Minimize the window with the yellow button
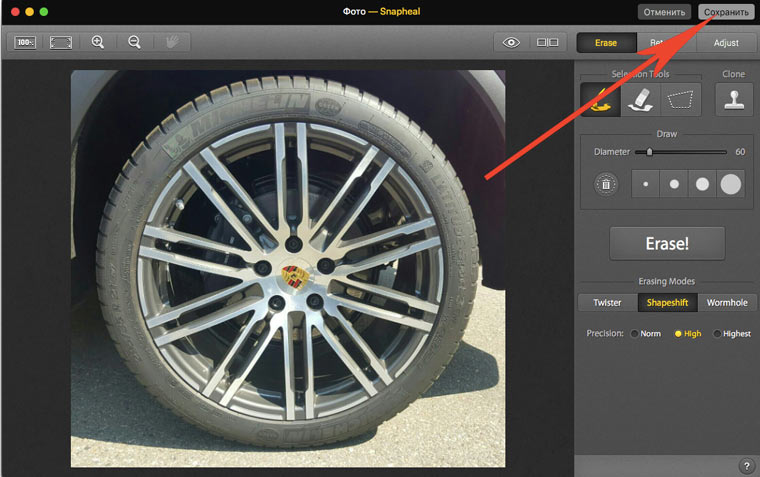Image resolution: width=760 pixels, height=477 pixels. coord(30,12)
